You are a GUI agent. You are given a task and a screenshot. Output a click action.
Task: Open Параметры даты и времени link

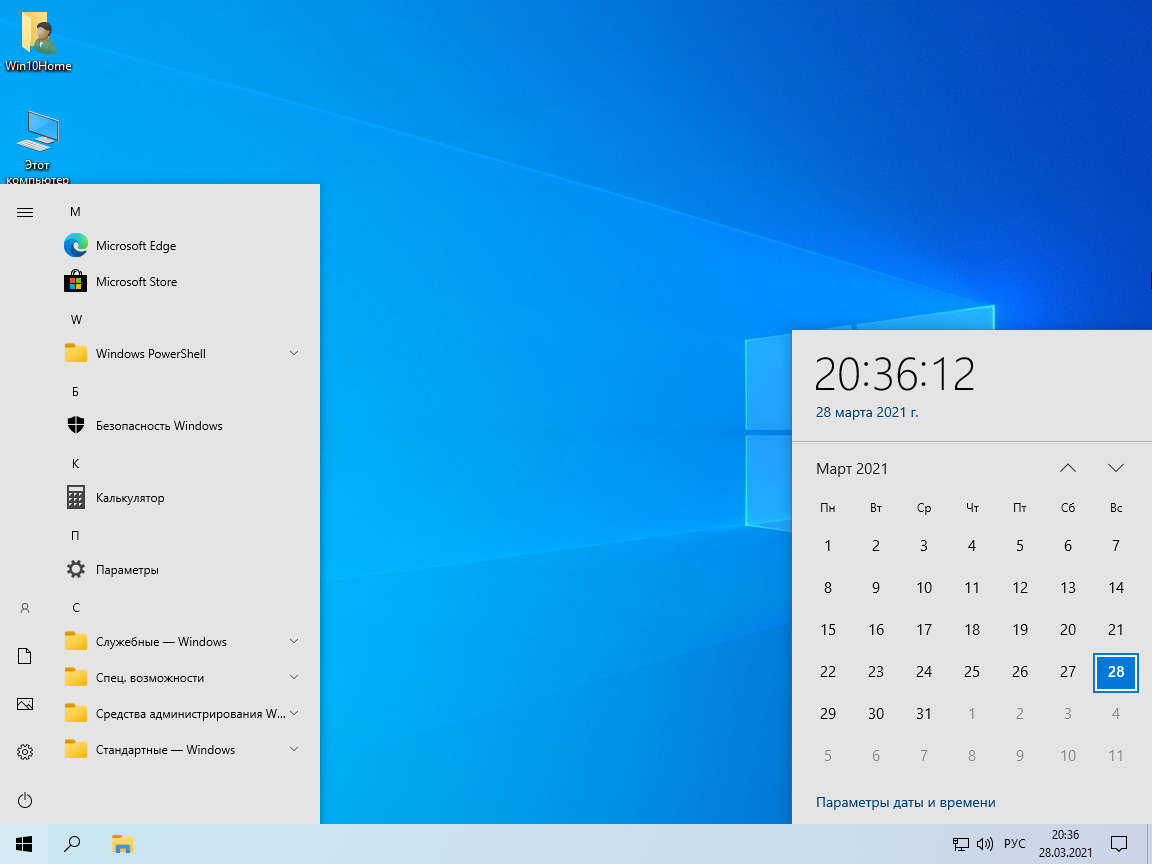point(905,802)
